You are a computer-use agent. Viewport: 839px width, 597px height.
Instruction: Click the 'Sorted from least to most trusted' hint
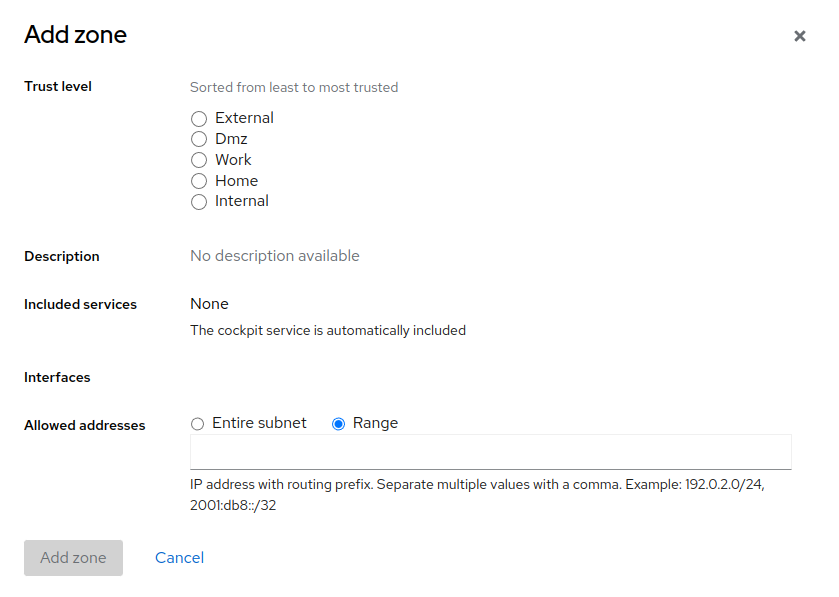click(294, 88)
